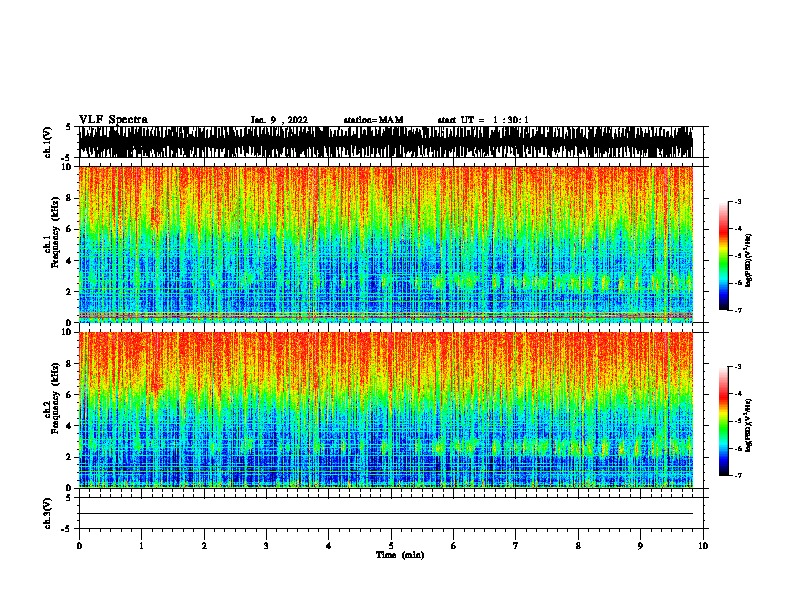Click the 8 kHz tick label on ch.1 axis
This screenshot has width=792, height=612.
click(69, 198)
